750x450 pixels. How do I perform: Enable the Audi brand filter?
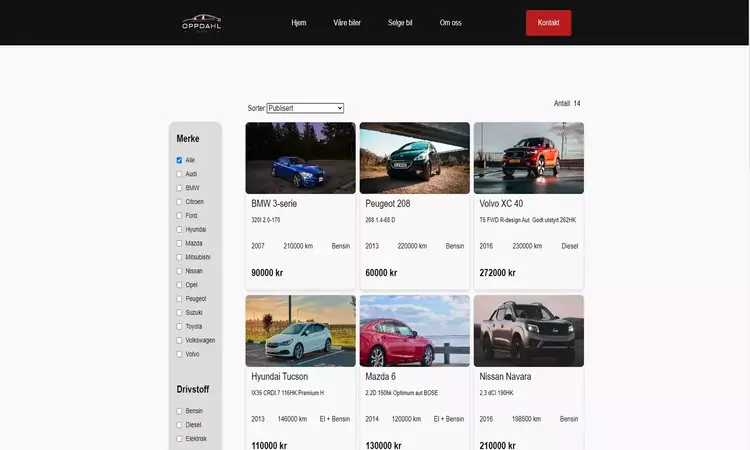click(180, 174)
